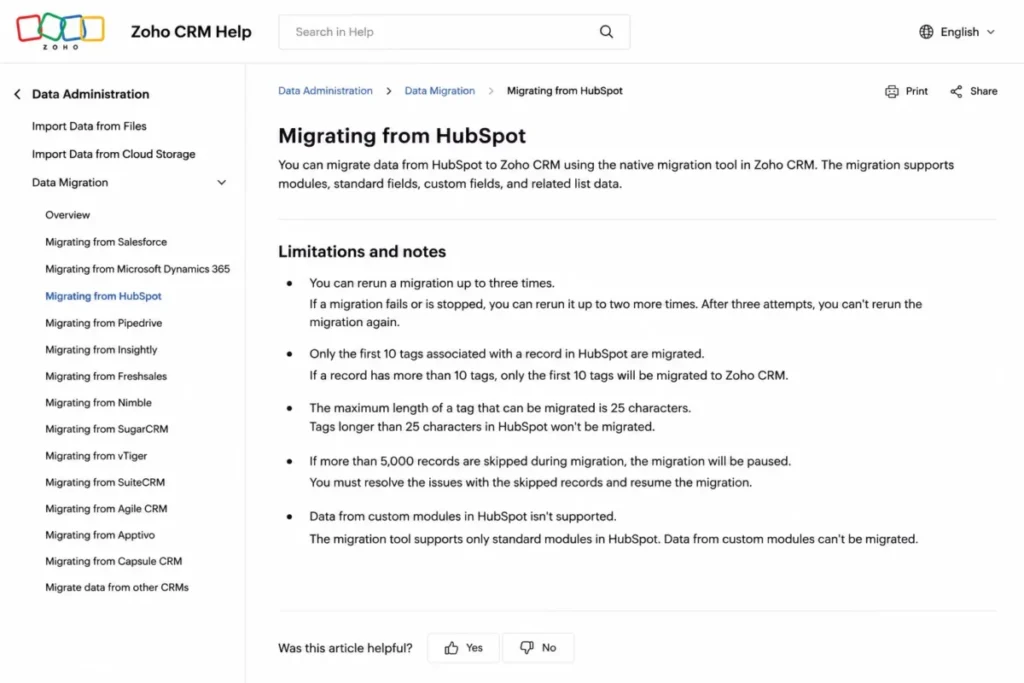1024x683 pixels.
Task: Open the English language dropdown
Action: pyautogui.click(x=957, y=31)
